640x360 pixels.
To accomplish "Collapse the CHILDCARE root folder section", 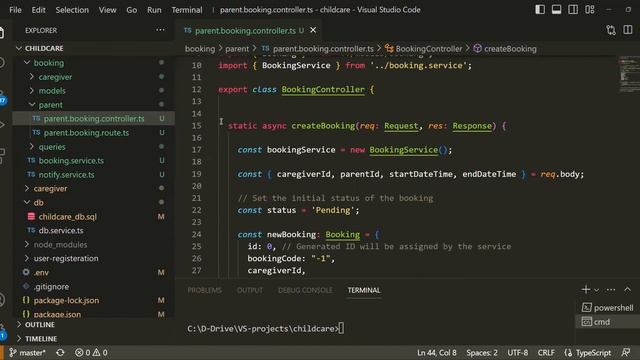I will pos(94,48).
